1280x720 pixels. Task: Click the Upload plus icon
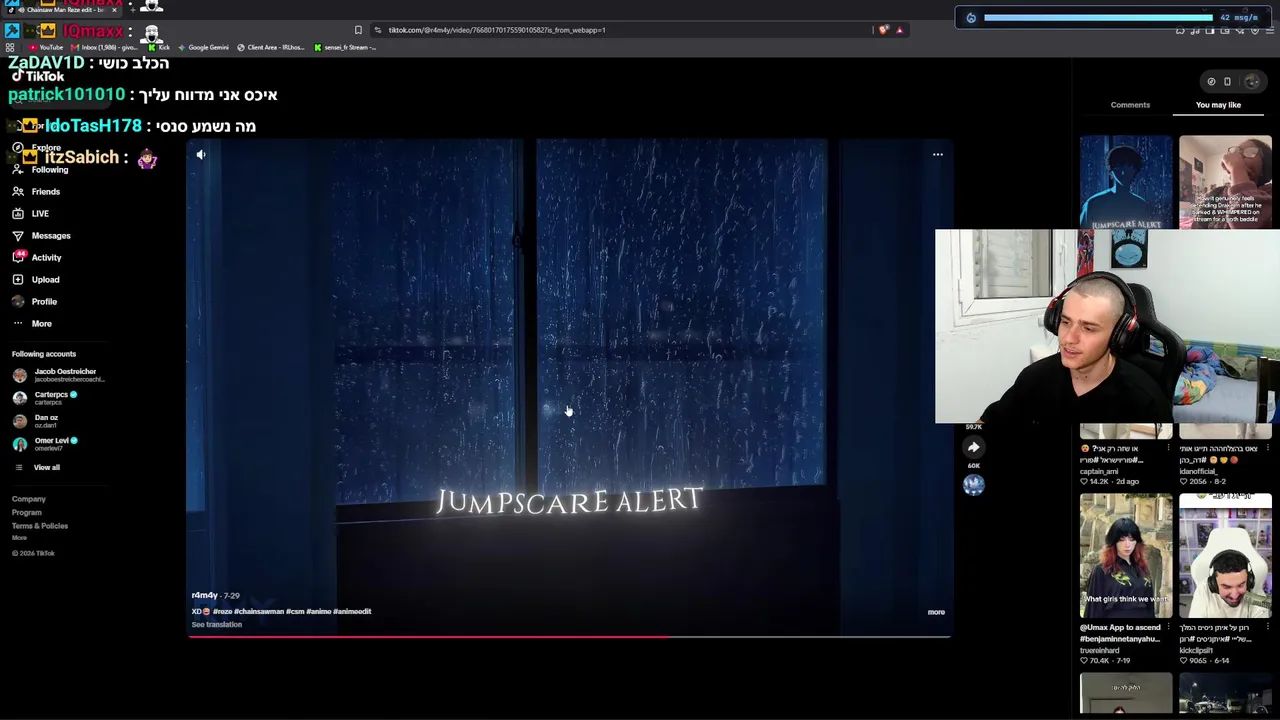point(18,280)
